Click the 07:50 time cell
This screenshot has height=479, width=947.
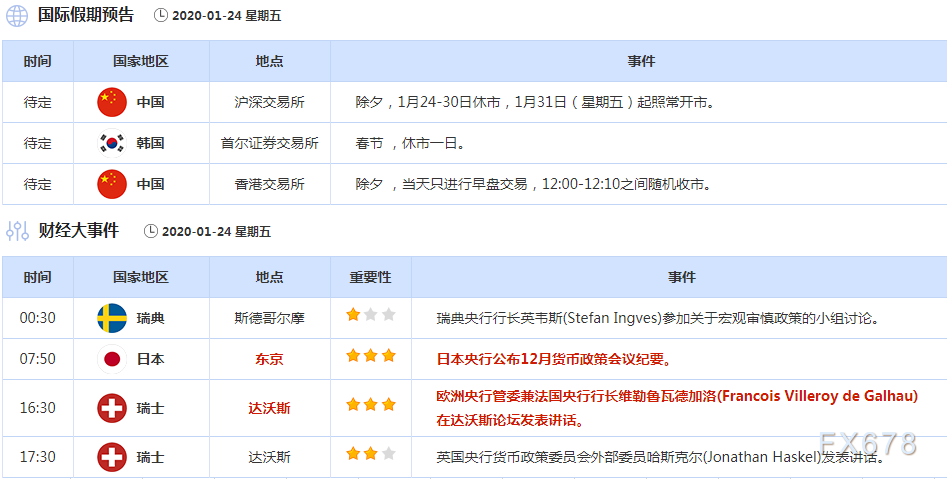coord(37,359)
